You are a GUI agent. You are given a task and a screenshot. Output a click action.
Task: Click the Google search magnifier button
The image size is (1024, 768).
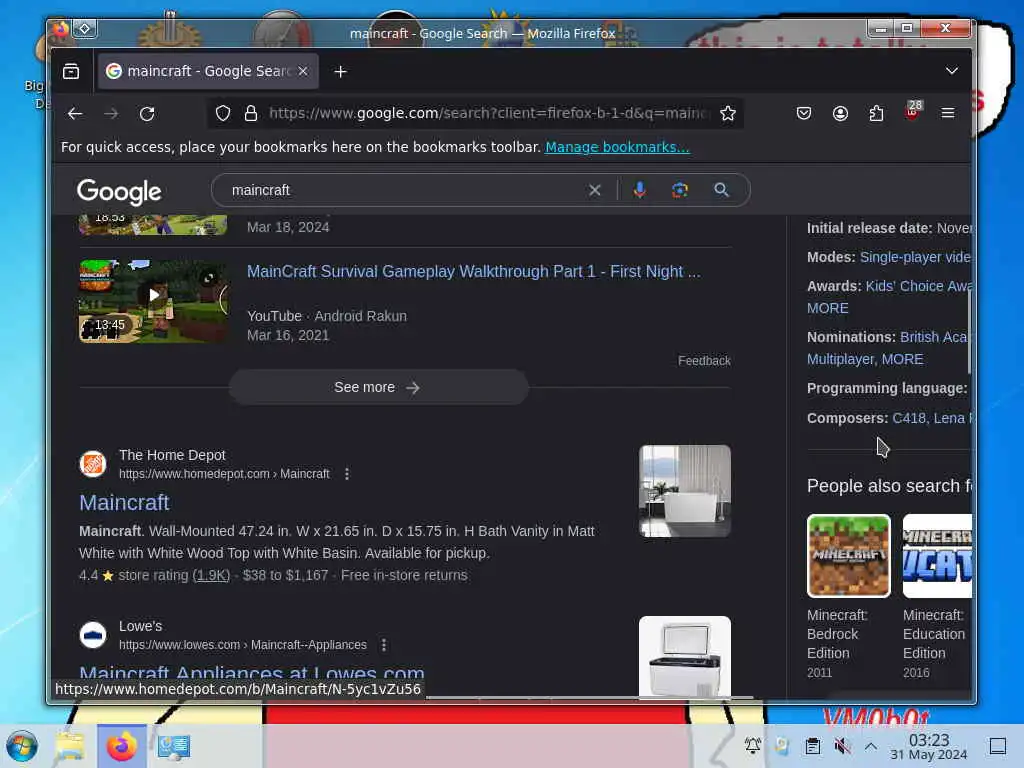click(x=721, y=190)
